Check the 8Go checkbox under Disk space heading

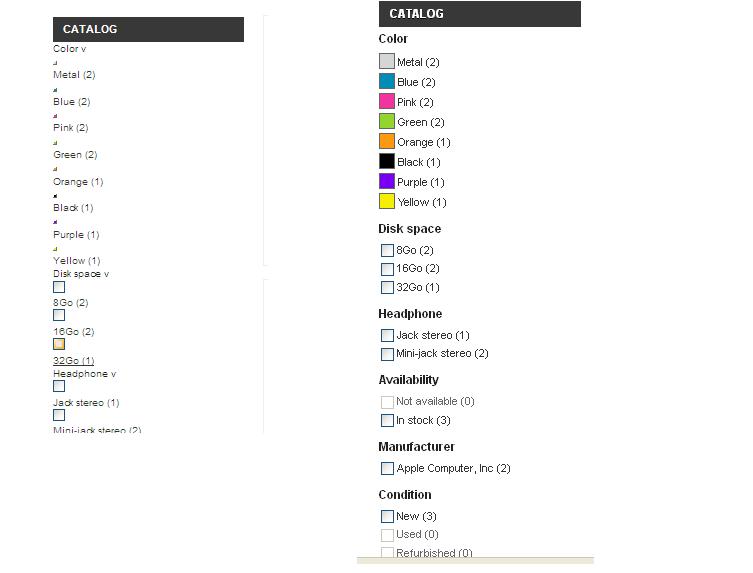[387, 250]
